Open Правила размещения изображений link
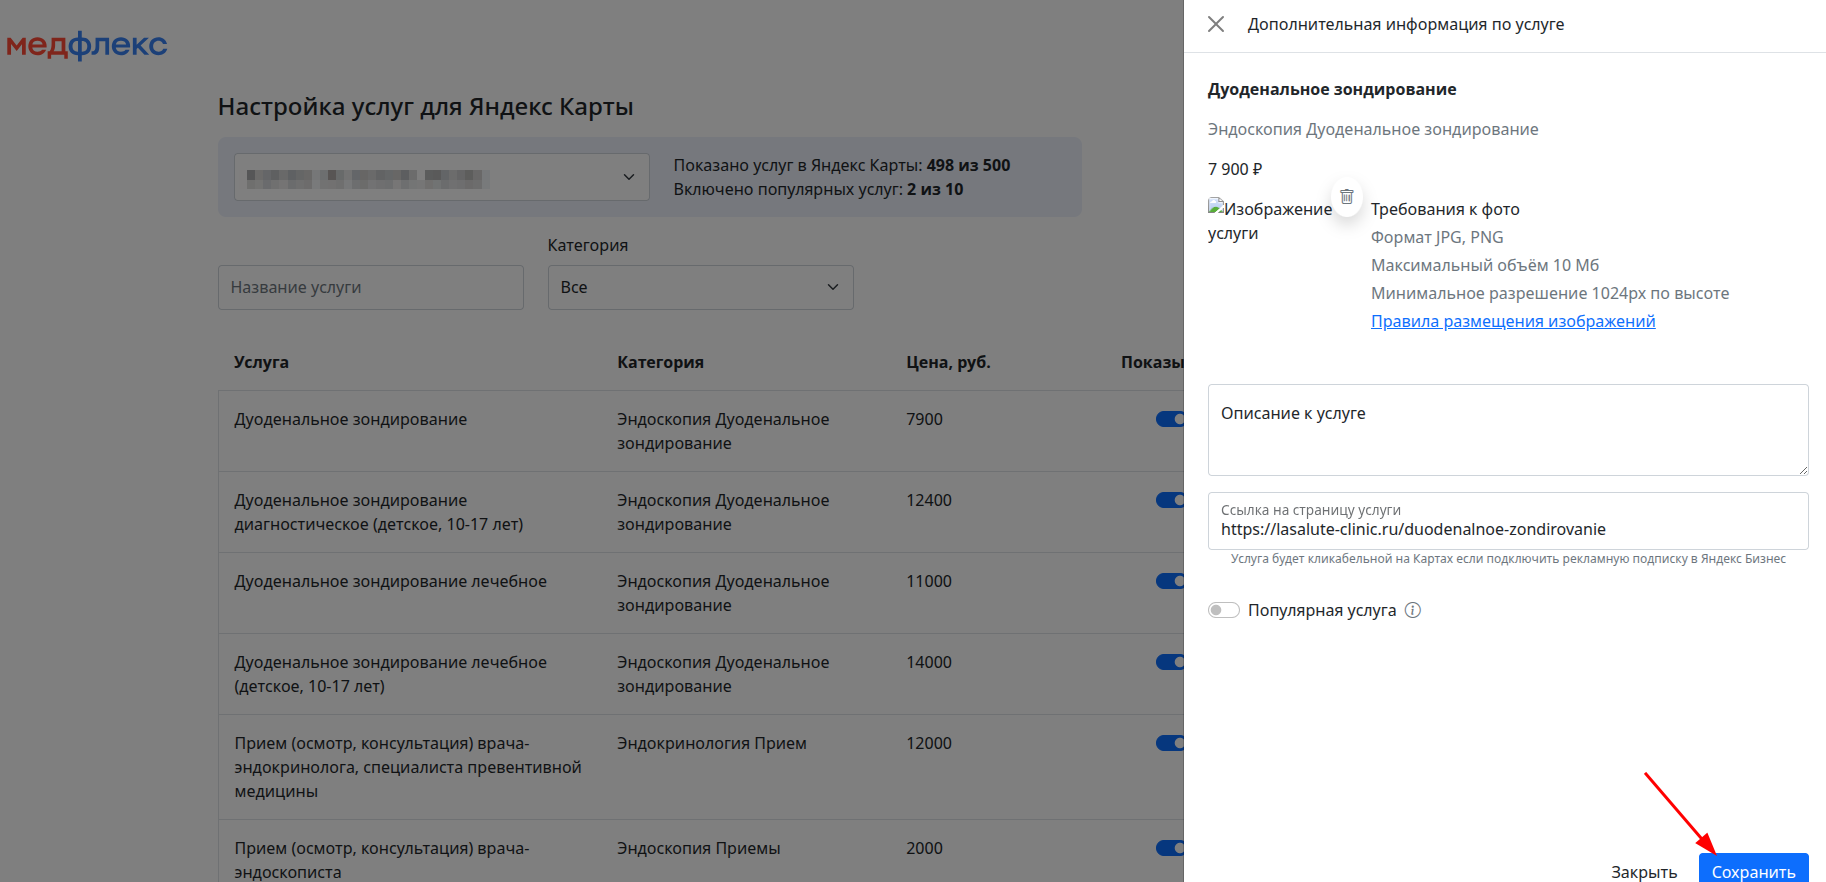This screenshot has width=1826, height=882. click(1512, 321)
